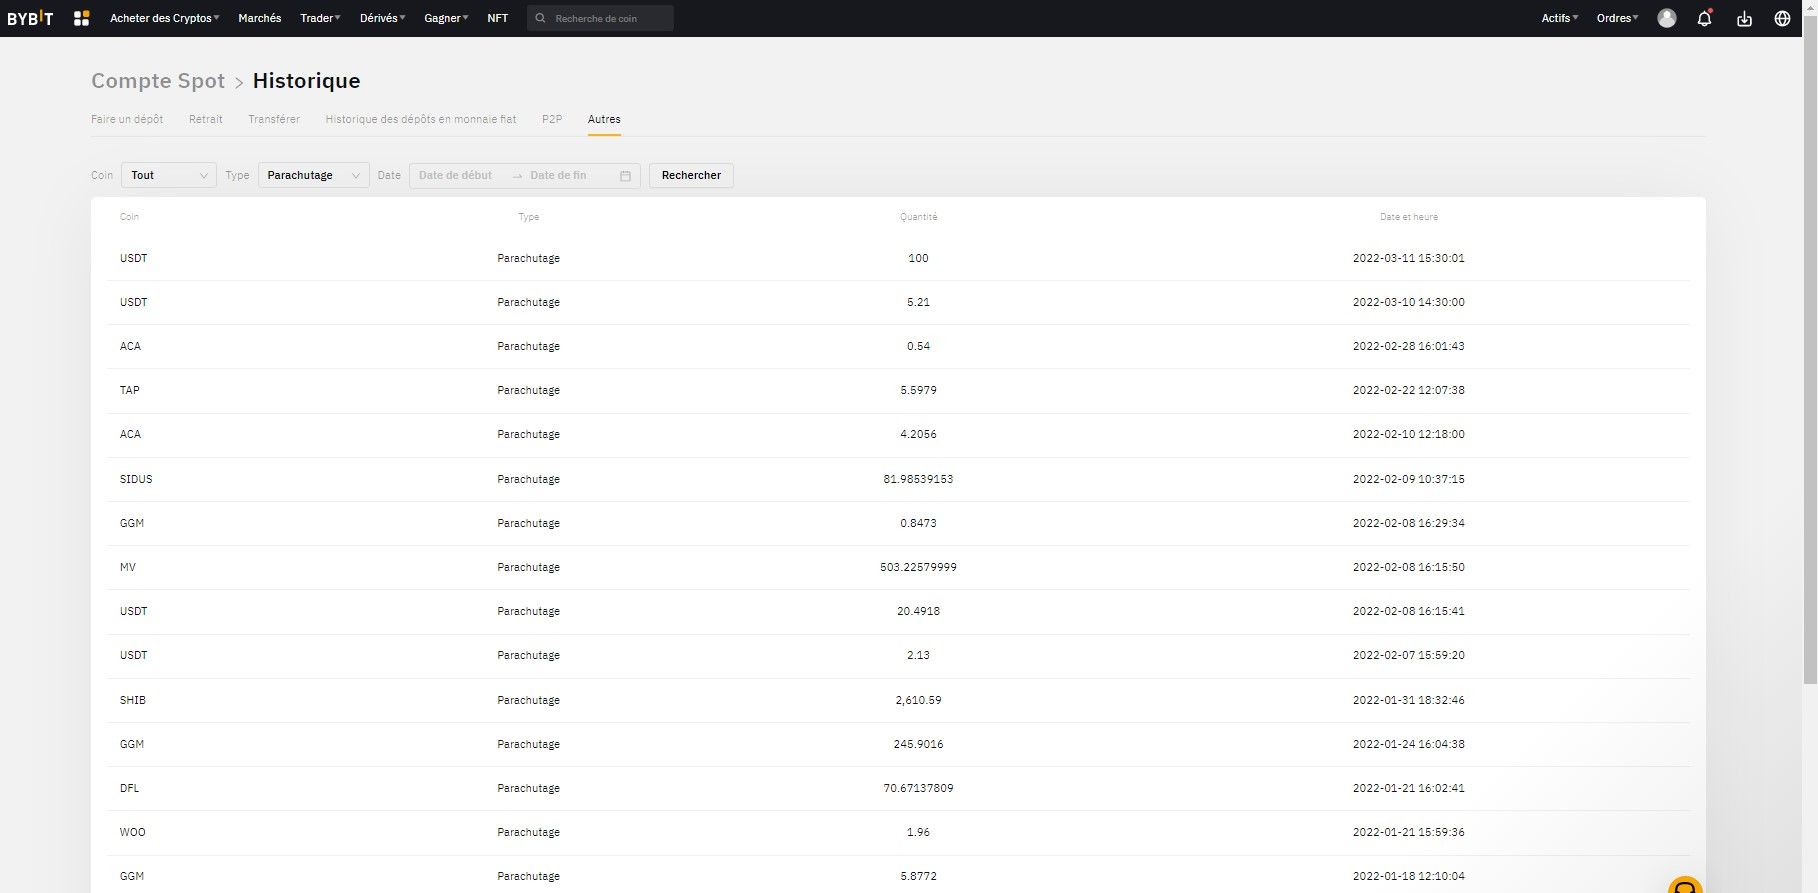
Task: Expand the Actifs menu
Action: 1559,18
